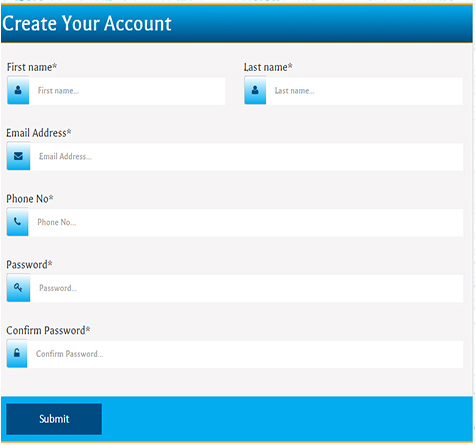Click the padlock icon for Confirm Password
Screen dimensions: 476x445
(17, 353)
